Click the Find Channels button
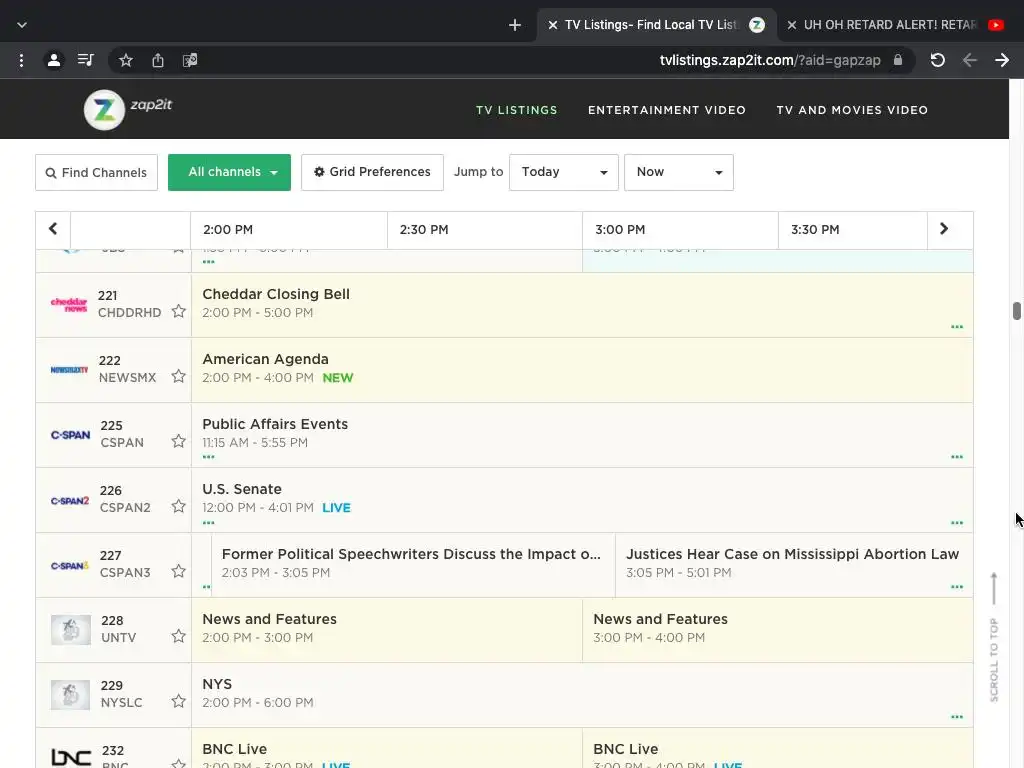 97,172
